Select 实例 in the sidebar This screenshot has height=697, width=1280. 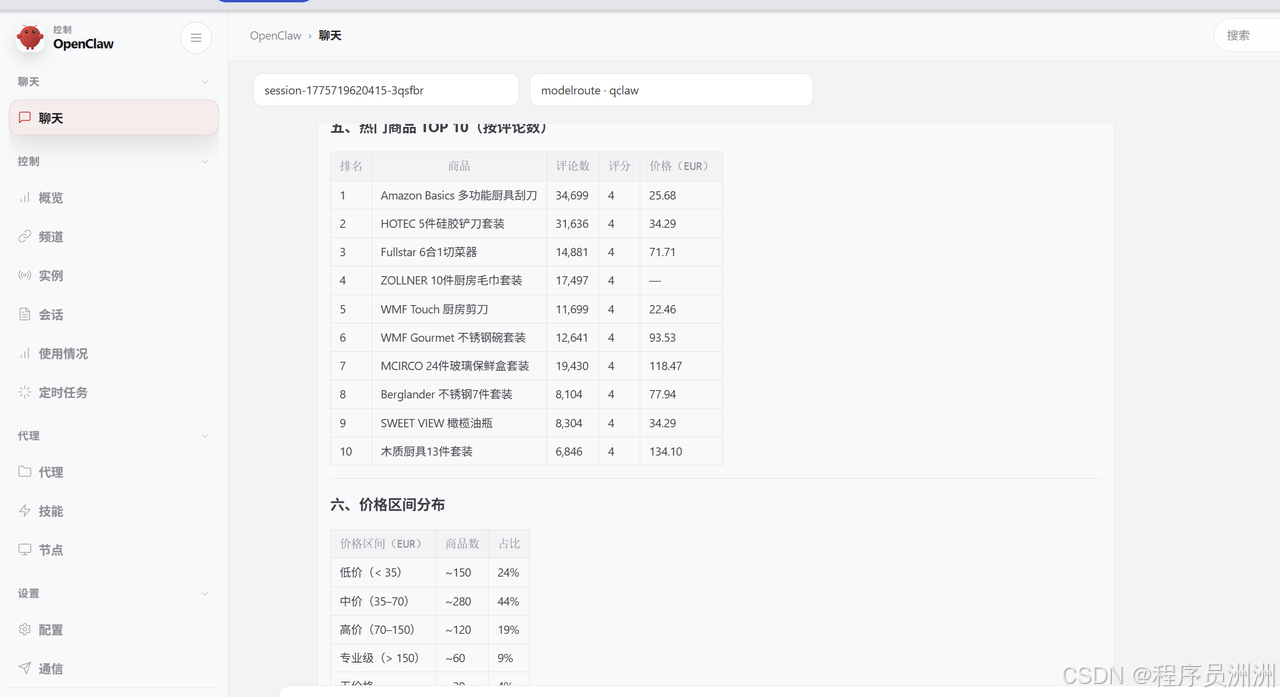pos(114,276)
